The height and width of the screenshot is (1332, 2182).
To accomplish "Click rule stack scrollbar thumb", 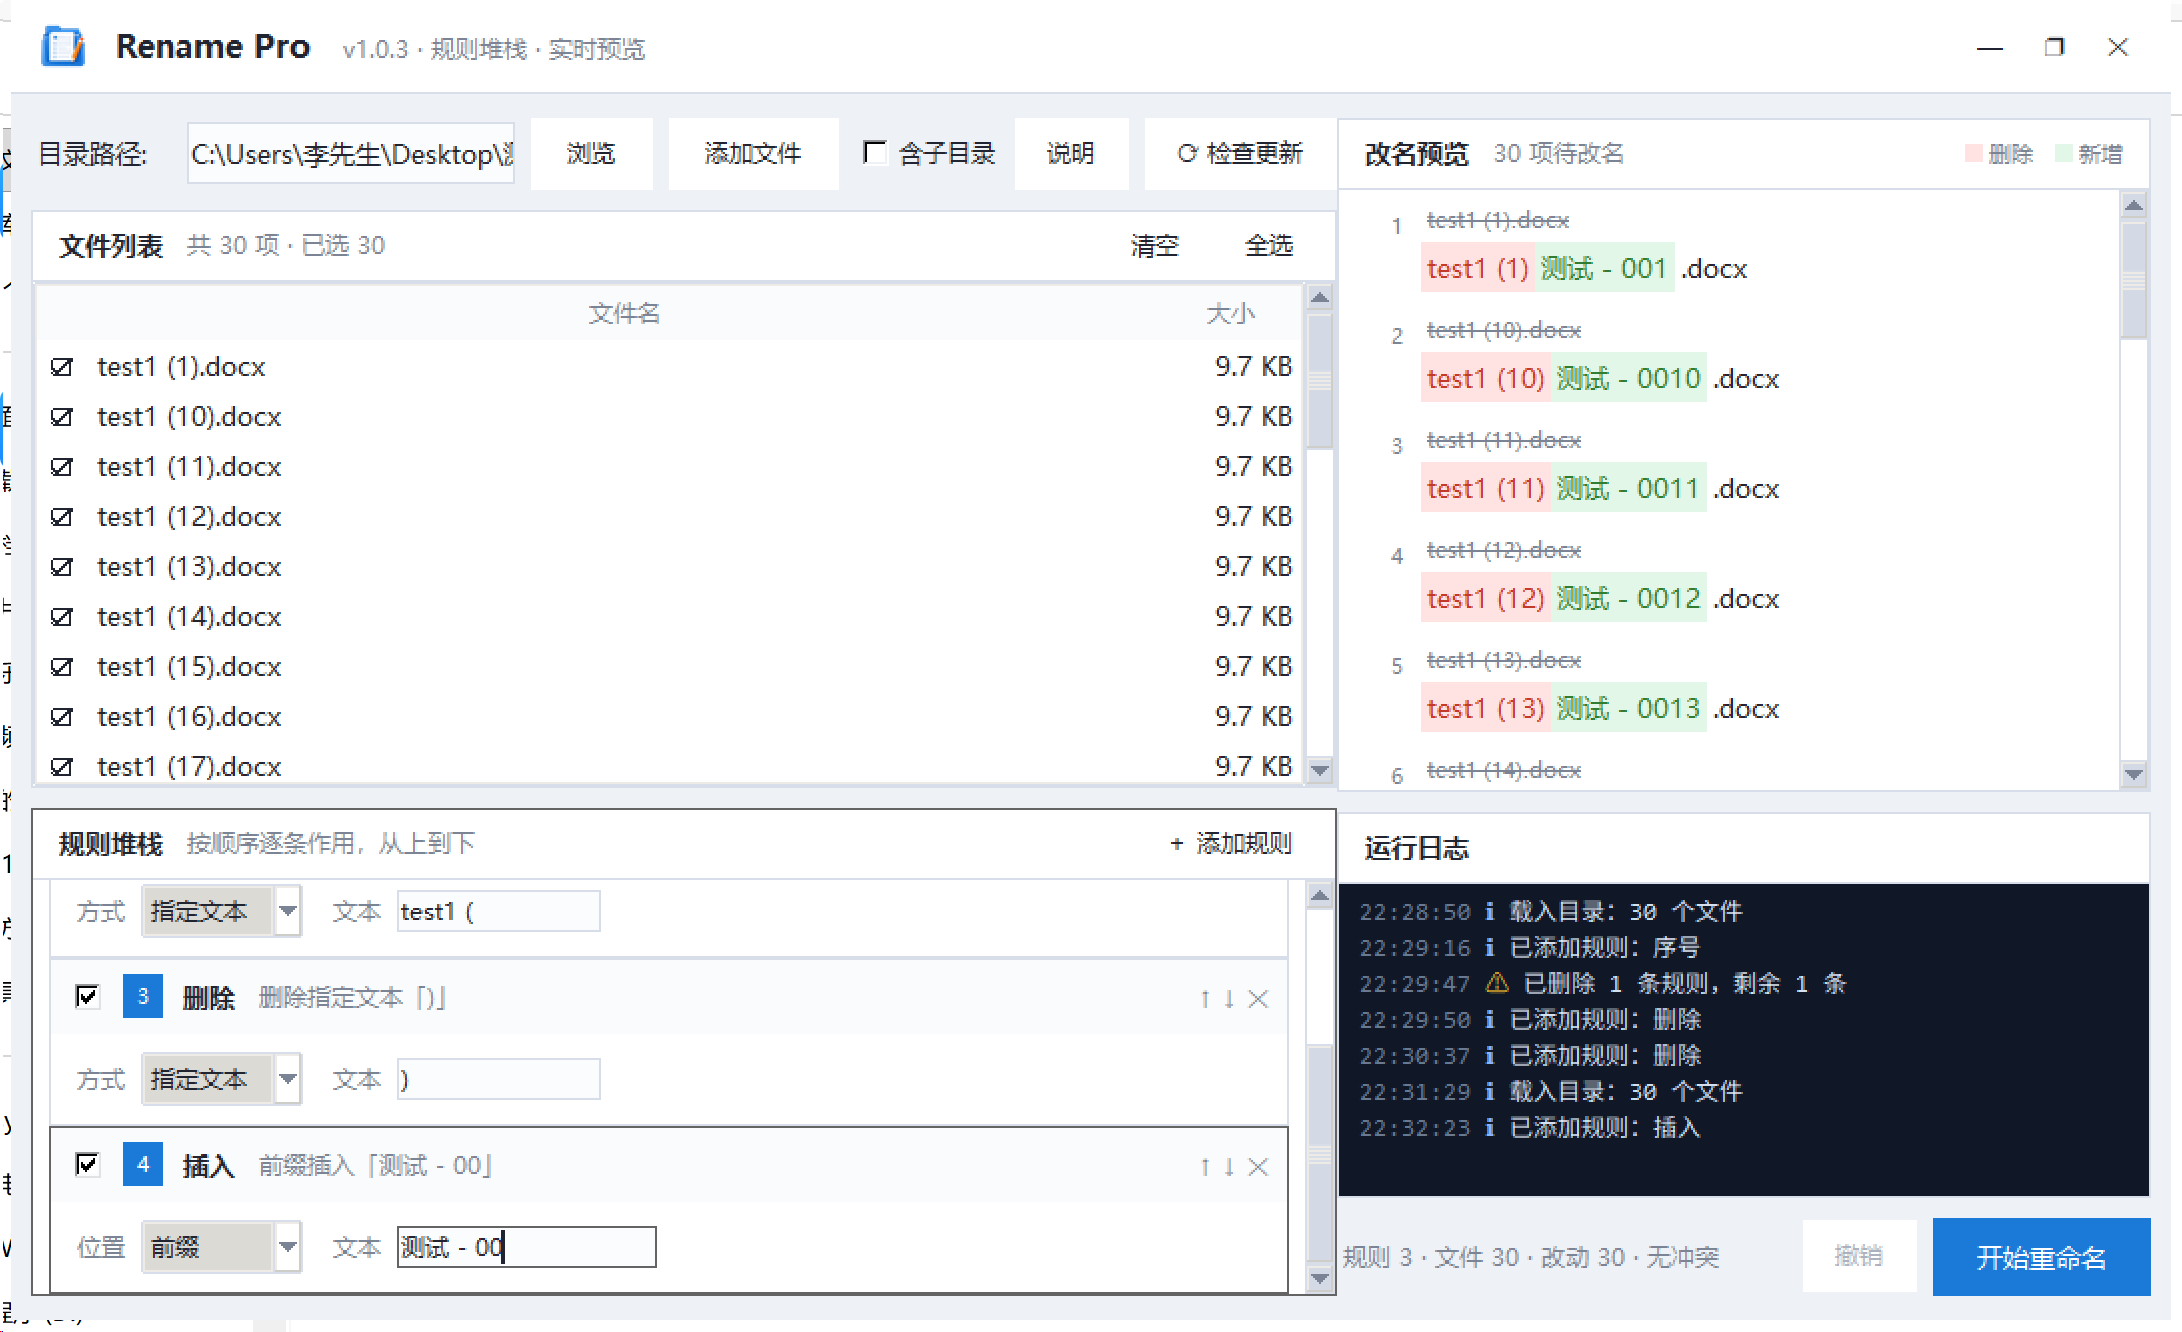I will click(1320, 1155).
